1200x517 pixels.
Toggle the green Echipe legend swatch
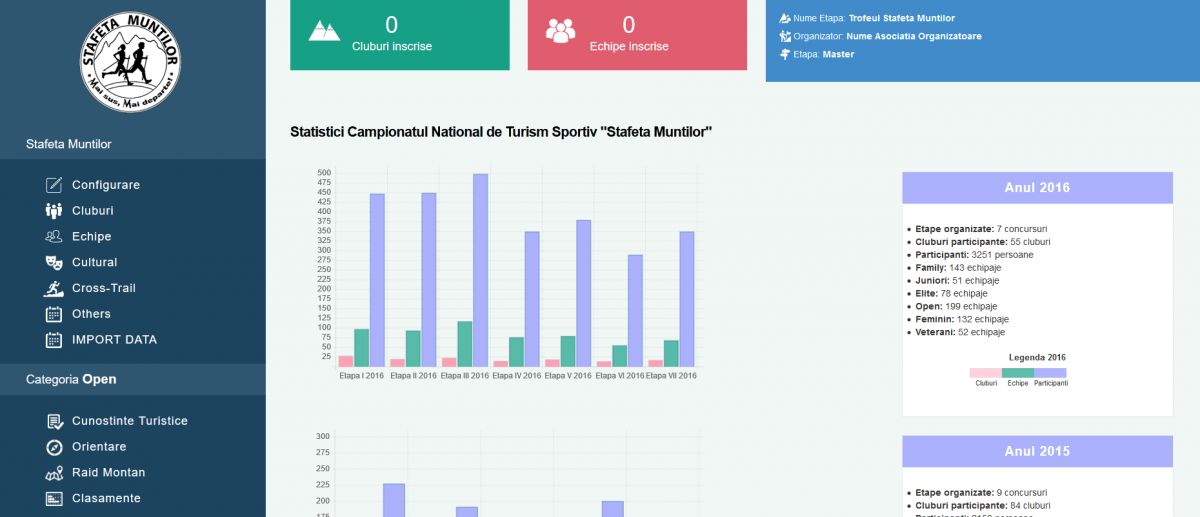coord(1018,373)
